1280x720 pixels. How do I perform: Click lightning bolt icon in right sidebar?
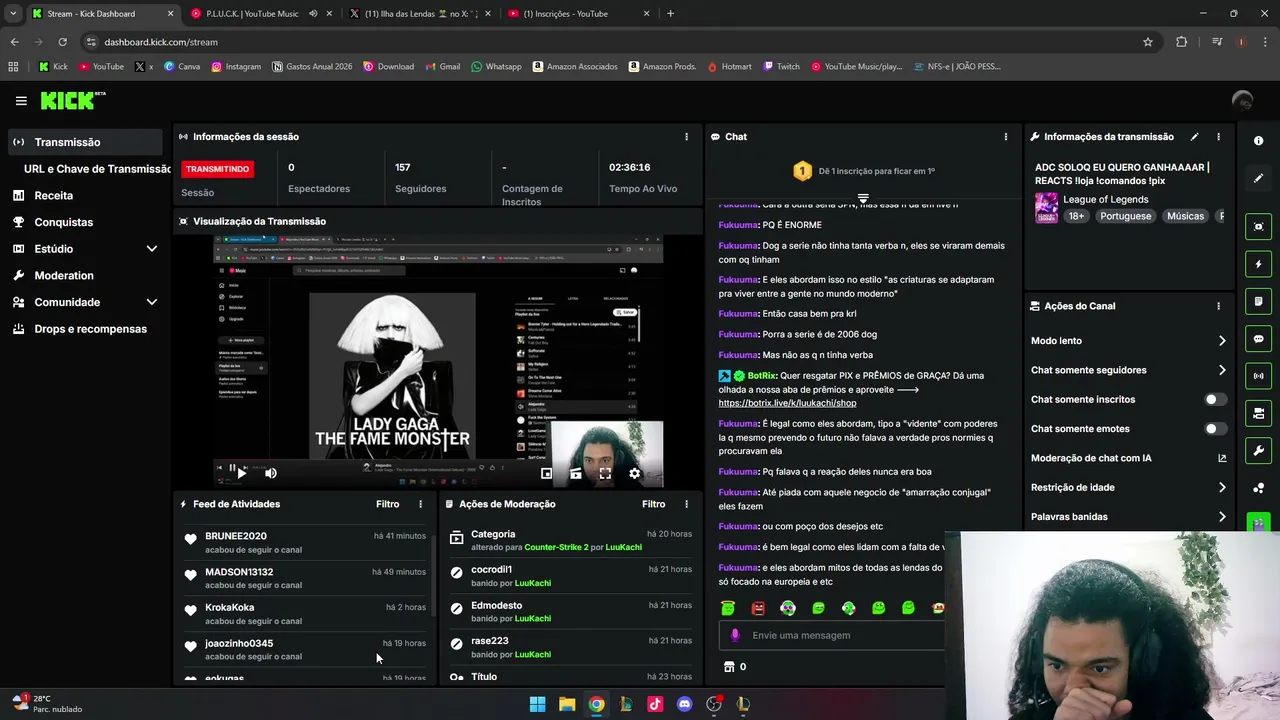pyautogui.click(x=1258, y=264)
